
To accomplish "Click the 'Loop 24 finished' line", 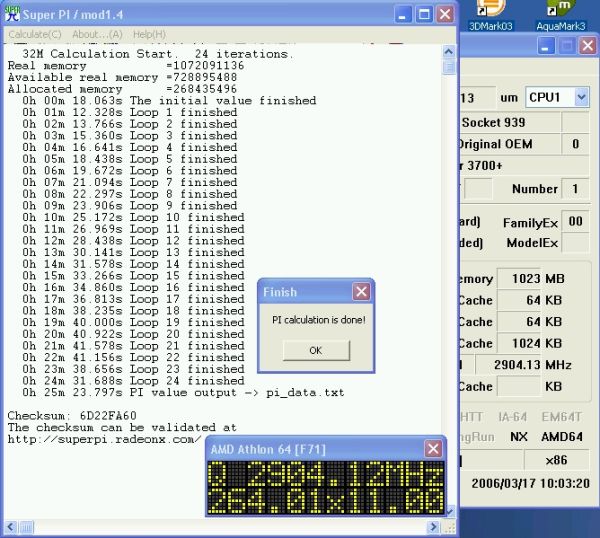I will pyautogui.click(x=133, y=381).
